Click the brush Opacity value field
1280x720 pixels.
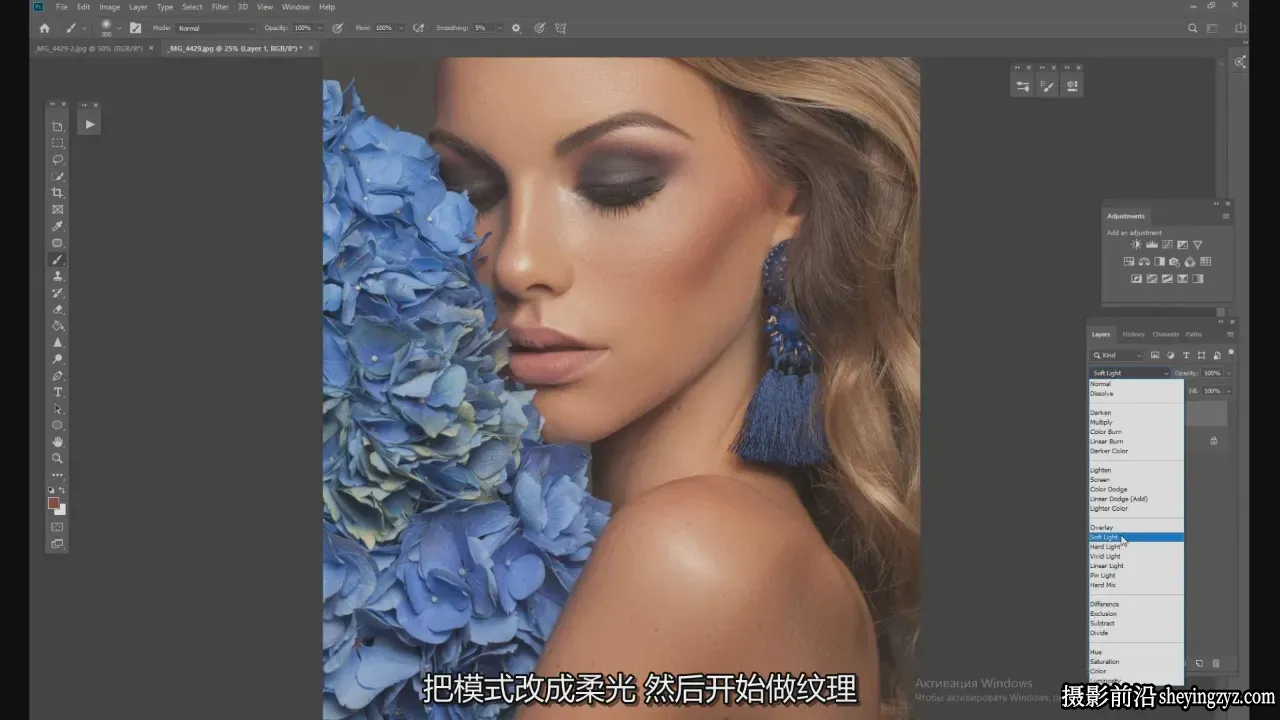(302, 28)
